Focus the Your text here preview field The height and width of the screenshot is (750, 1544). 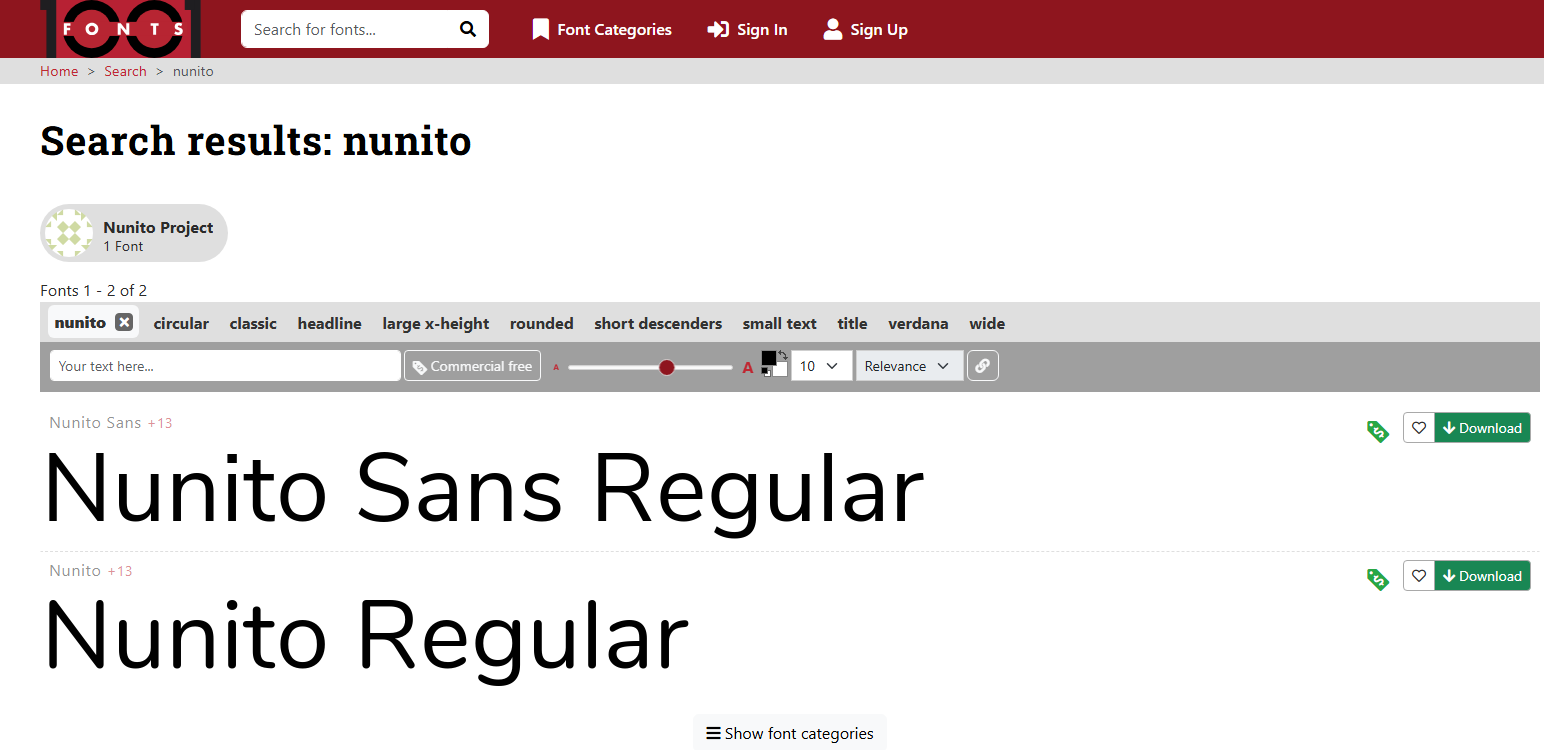(x=225, y=366)
